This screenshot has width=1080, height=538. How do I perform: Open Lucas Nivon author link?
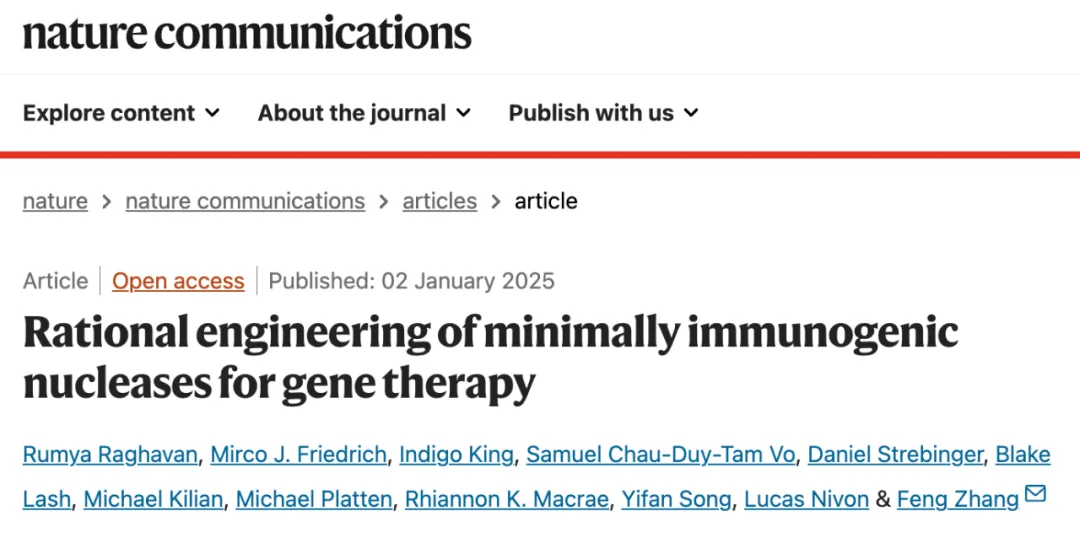806,499
